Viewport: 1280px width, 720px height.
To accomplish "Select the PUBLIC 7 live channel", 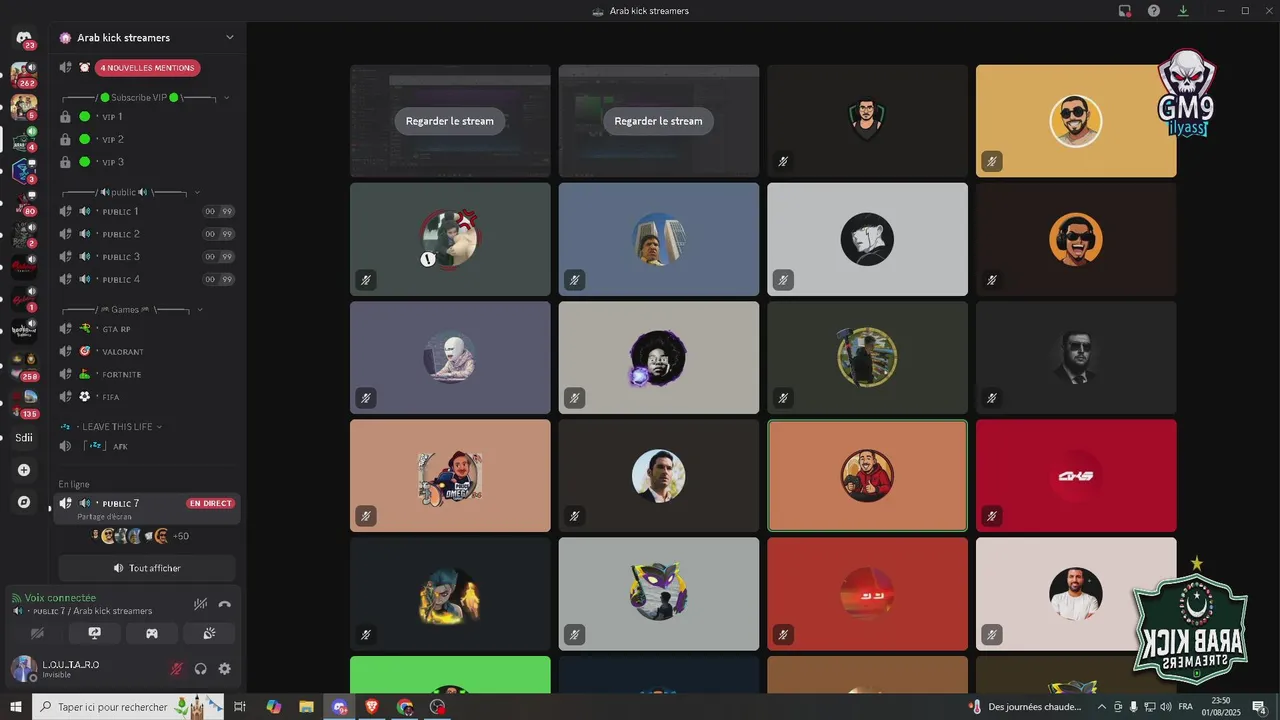I will pyautogui.click(x=147, y=508).
